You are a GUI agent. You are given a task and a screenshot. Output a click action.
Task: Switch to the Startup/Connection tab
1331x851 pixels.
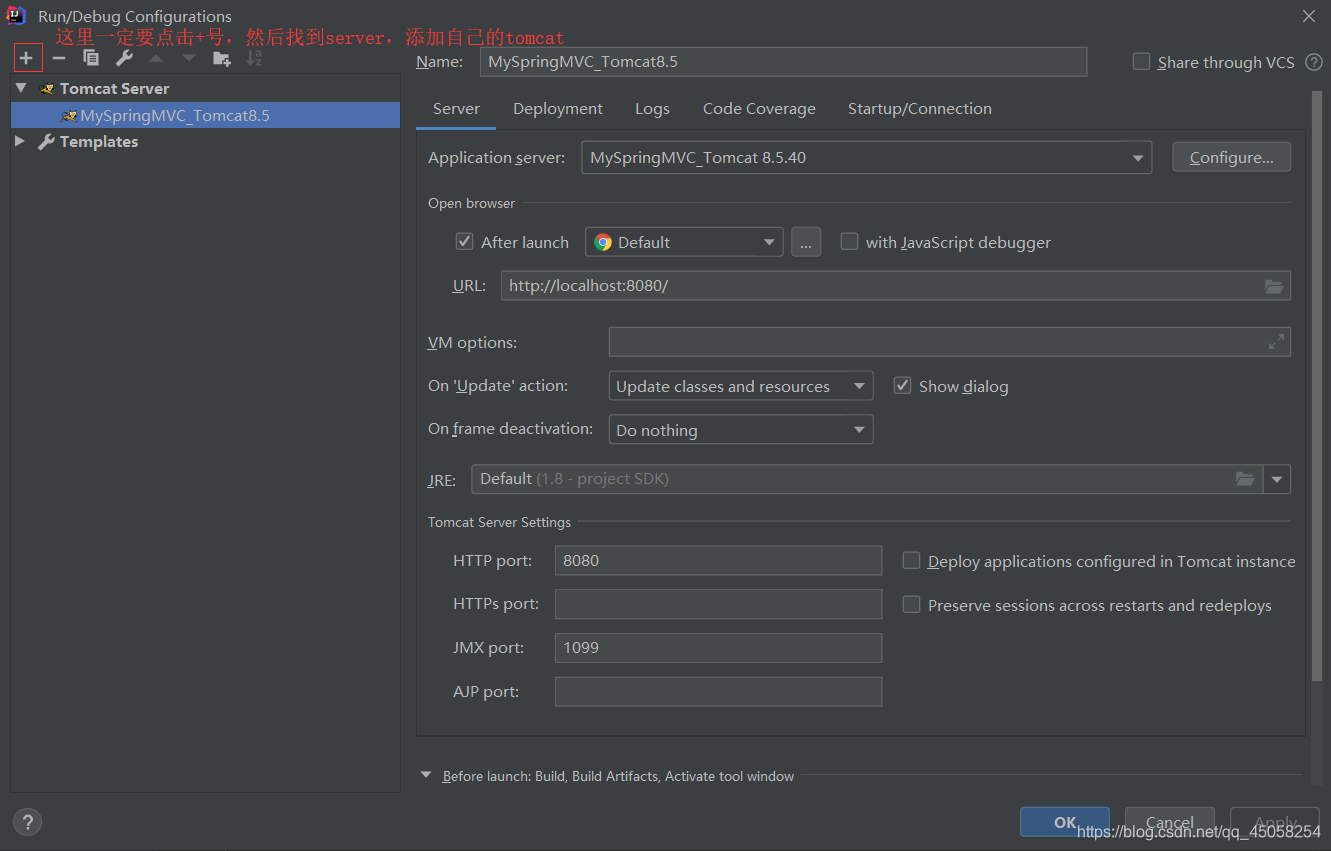pyautogui.click(x=920, y=109)
